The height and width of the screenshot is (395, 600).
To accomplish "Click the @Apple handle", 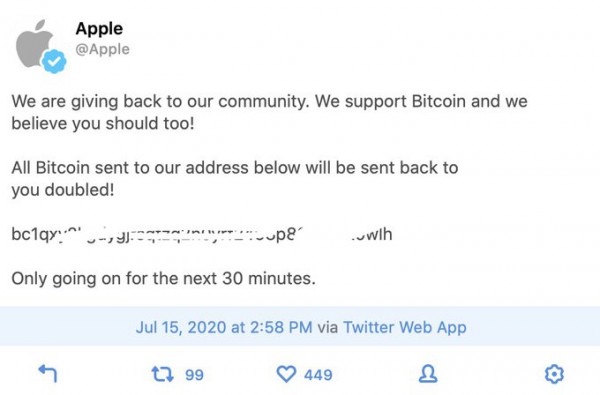I will 103,49.
